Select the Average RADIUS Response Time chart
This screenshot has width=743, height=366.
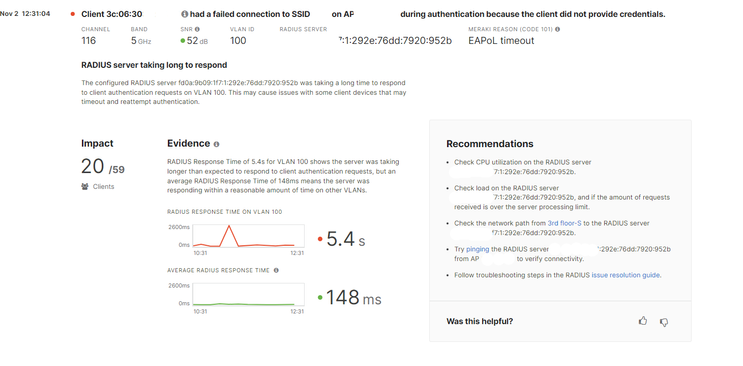click(248, 294)
